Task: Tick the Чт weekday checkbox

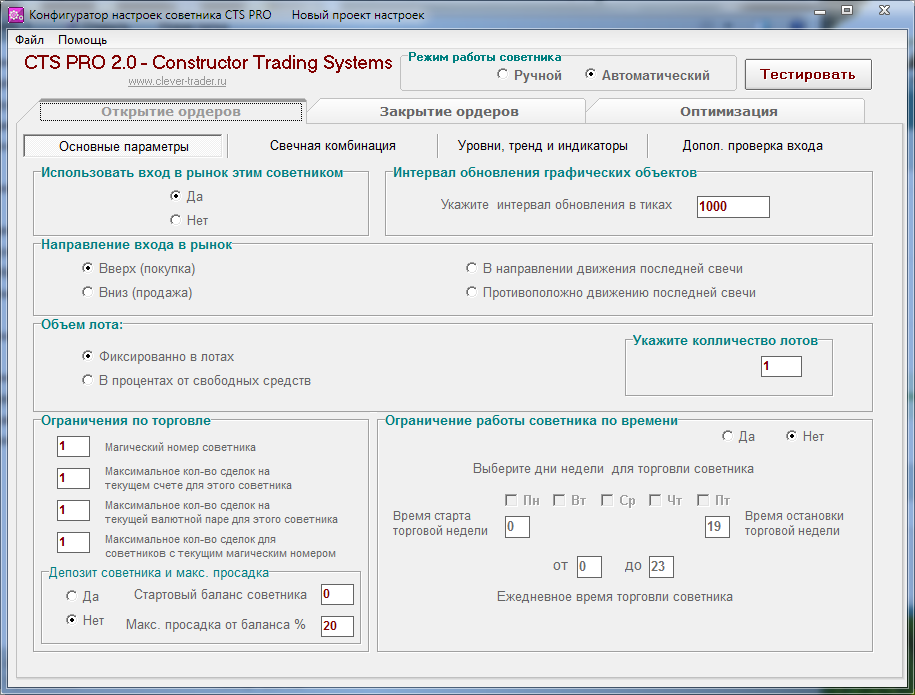Action: 655,500
